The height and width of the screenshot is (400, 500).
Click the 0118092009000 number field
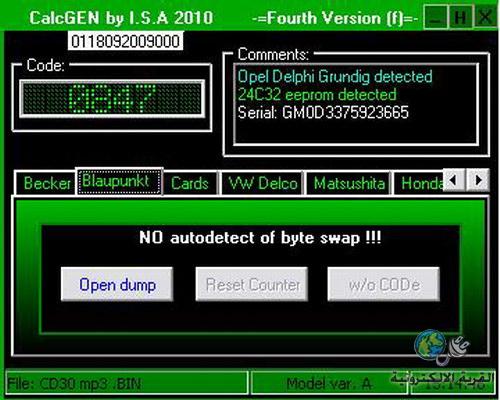126,41
